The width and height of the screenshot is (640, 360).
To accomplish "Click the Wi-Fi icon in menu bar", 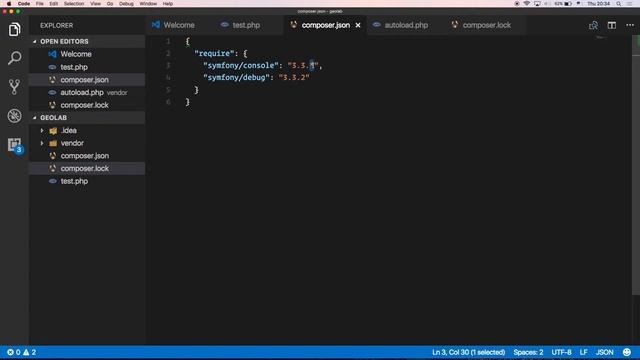I will pos(527,4).
